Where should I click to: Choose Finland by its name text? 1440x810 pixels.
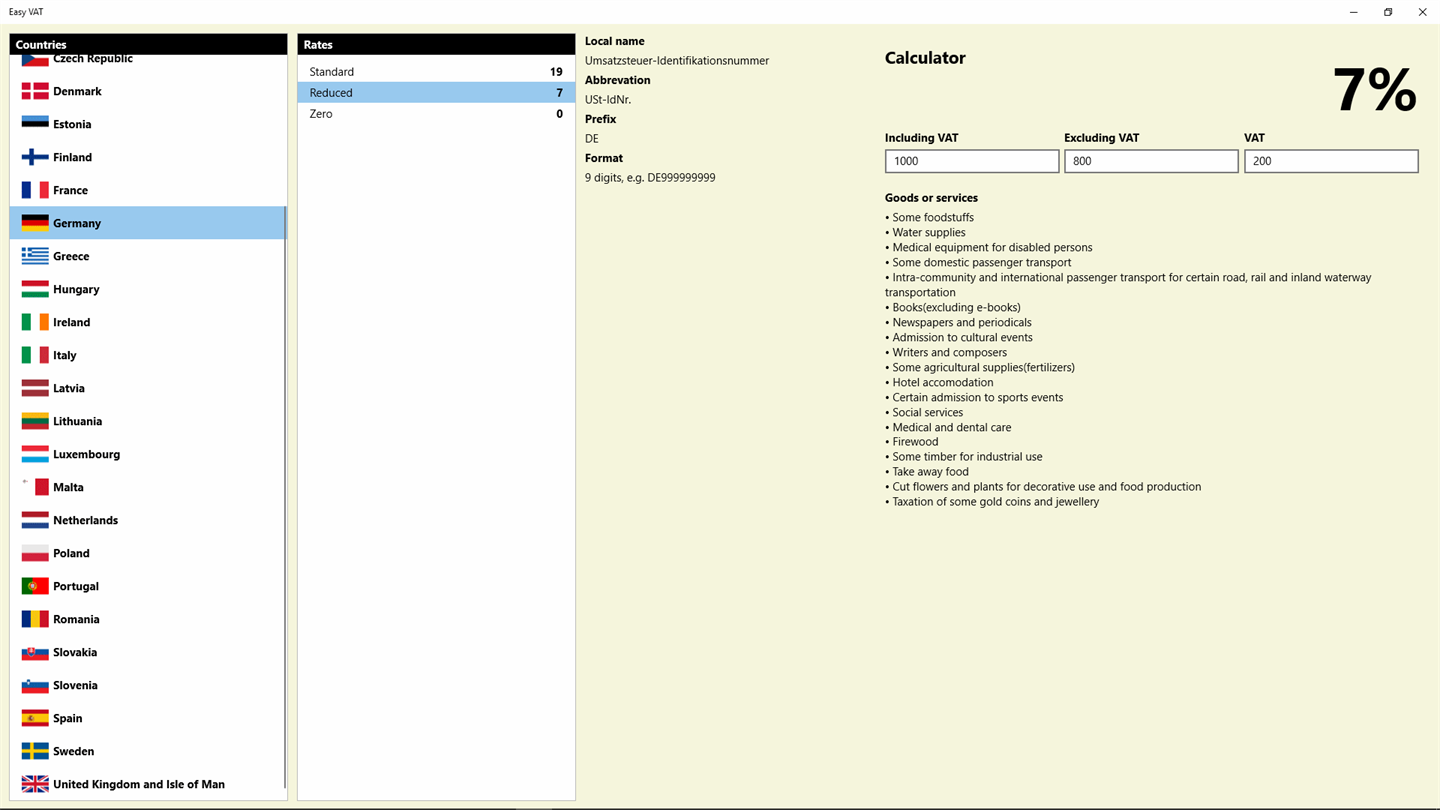[x=72, y=157]
